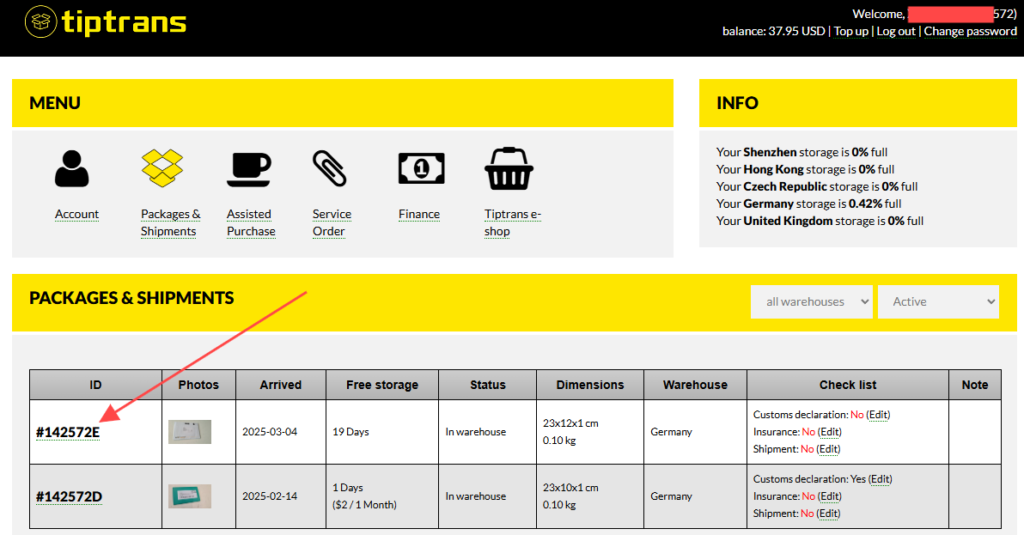Click the Photos column header
Screen dimensions: 1024x535
tap(199, 385)
